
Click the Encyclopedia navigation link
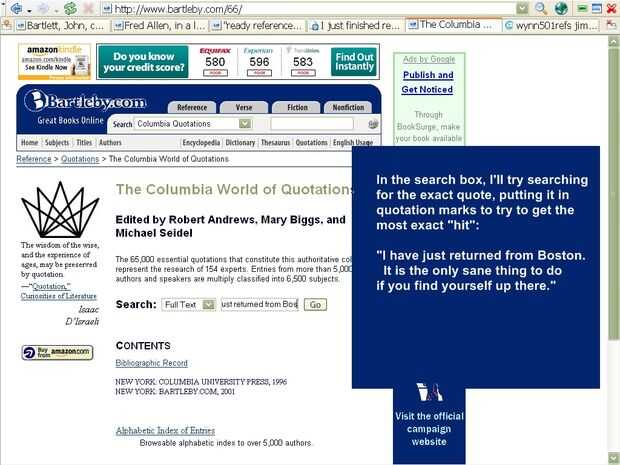(201, 142)
